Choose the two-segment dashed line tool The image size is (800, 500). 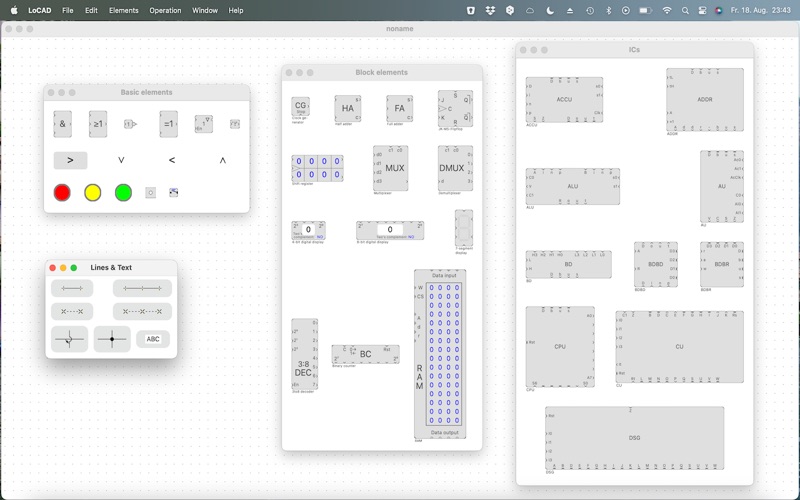pos(142,311)
